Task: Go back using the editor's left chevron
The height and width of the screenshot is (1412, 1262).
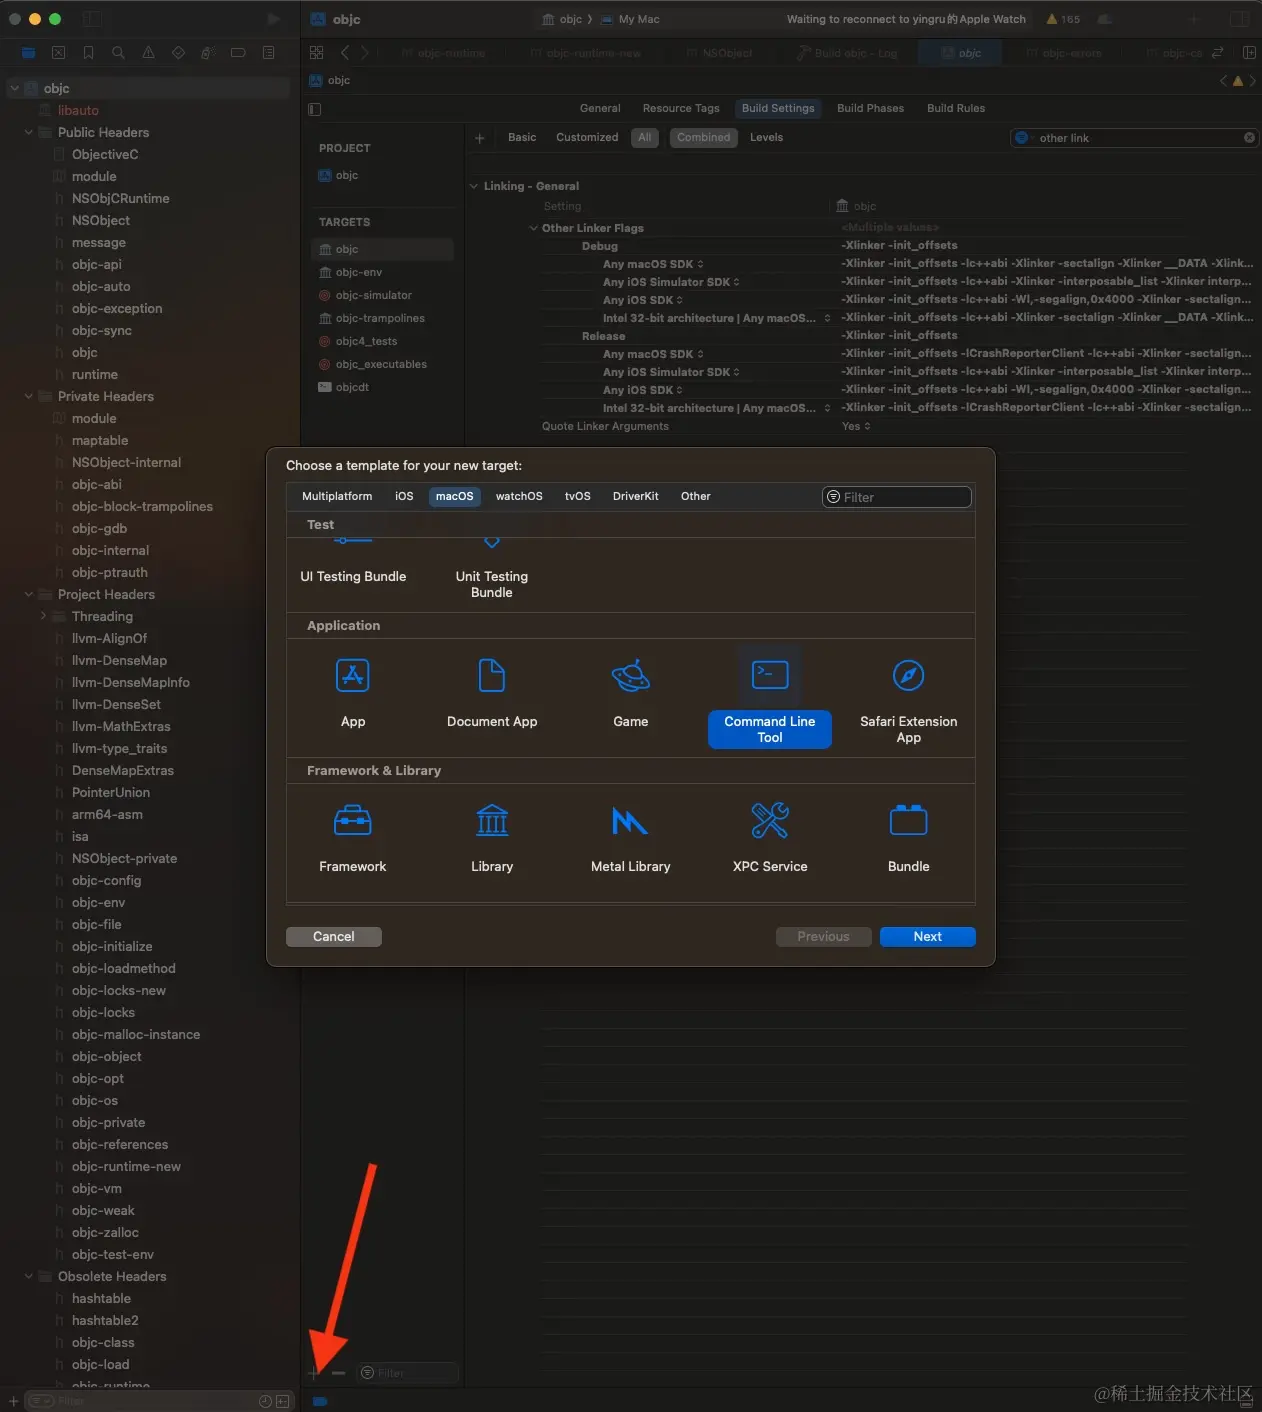Action: point(345,53)
